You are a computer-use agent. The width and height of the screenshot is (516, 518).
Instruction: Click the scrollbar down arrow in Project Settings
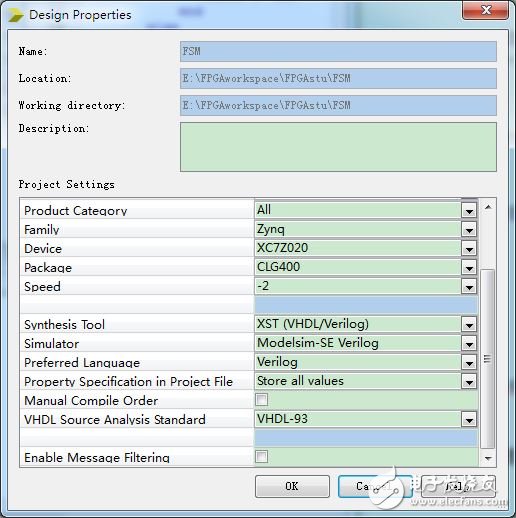488,459
